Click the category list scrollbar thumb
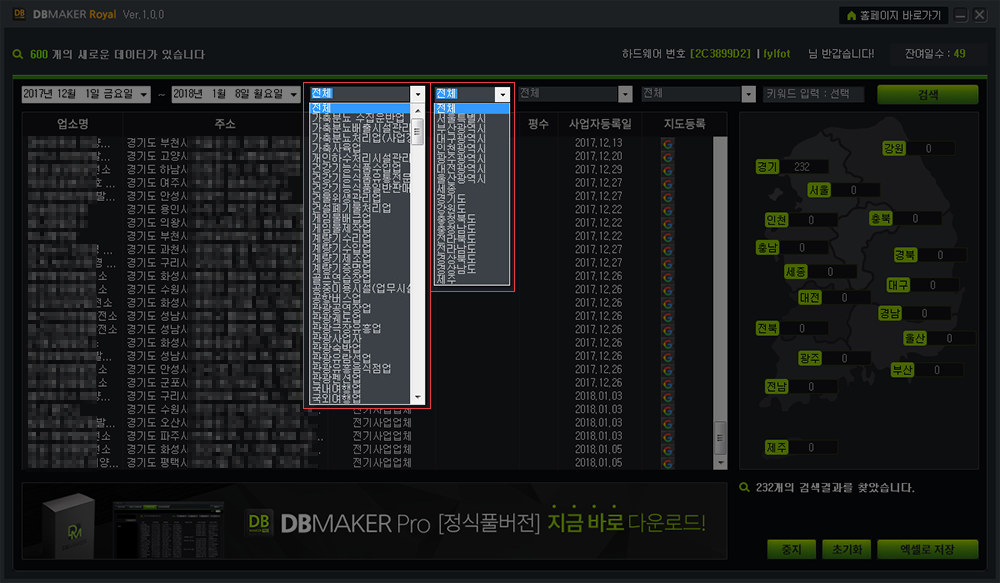This screenshot has width=1000, height=583. tap(418, 131)
